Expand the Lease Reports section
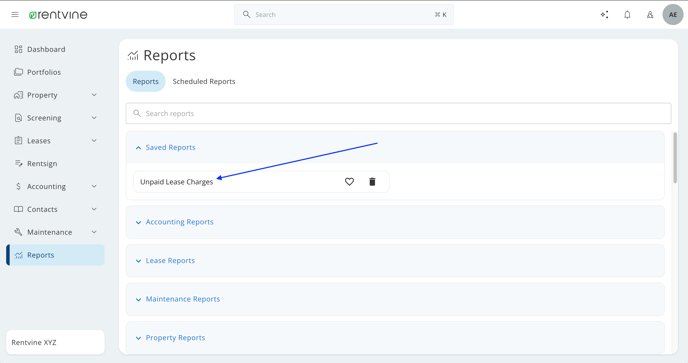This screenshot has height=363, width=688. tap(395, 261)
